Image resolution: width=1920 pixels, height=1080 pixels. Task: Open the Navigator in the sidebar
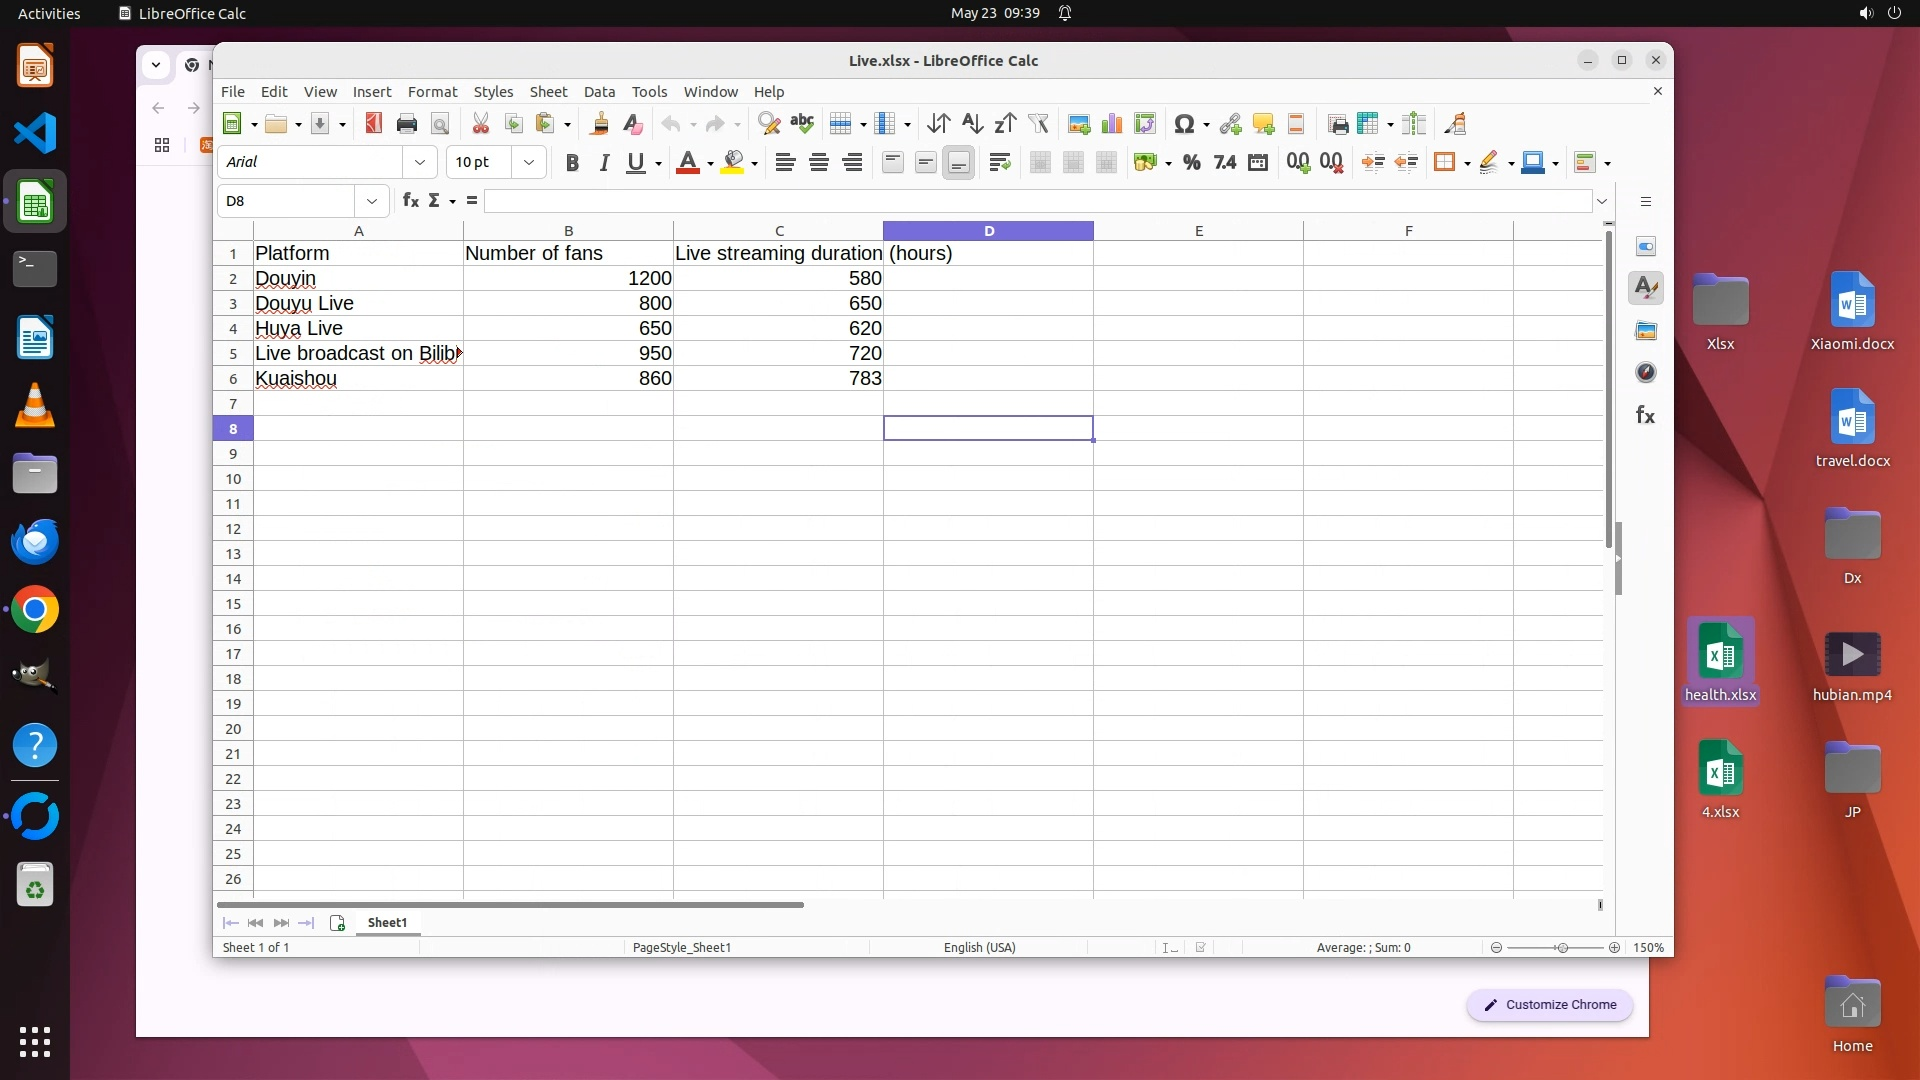click(x=1646, y=373)
